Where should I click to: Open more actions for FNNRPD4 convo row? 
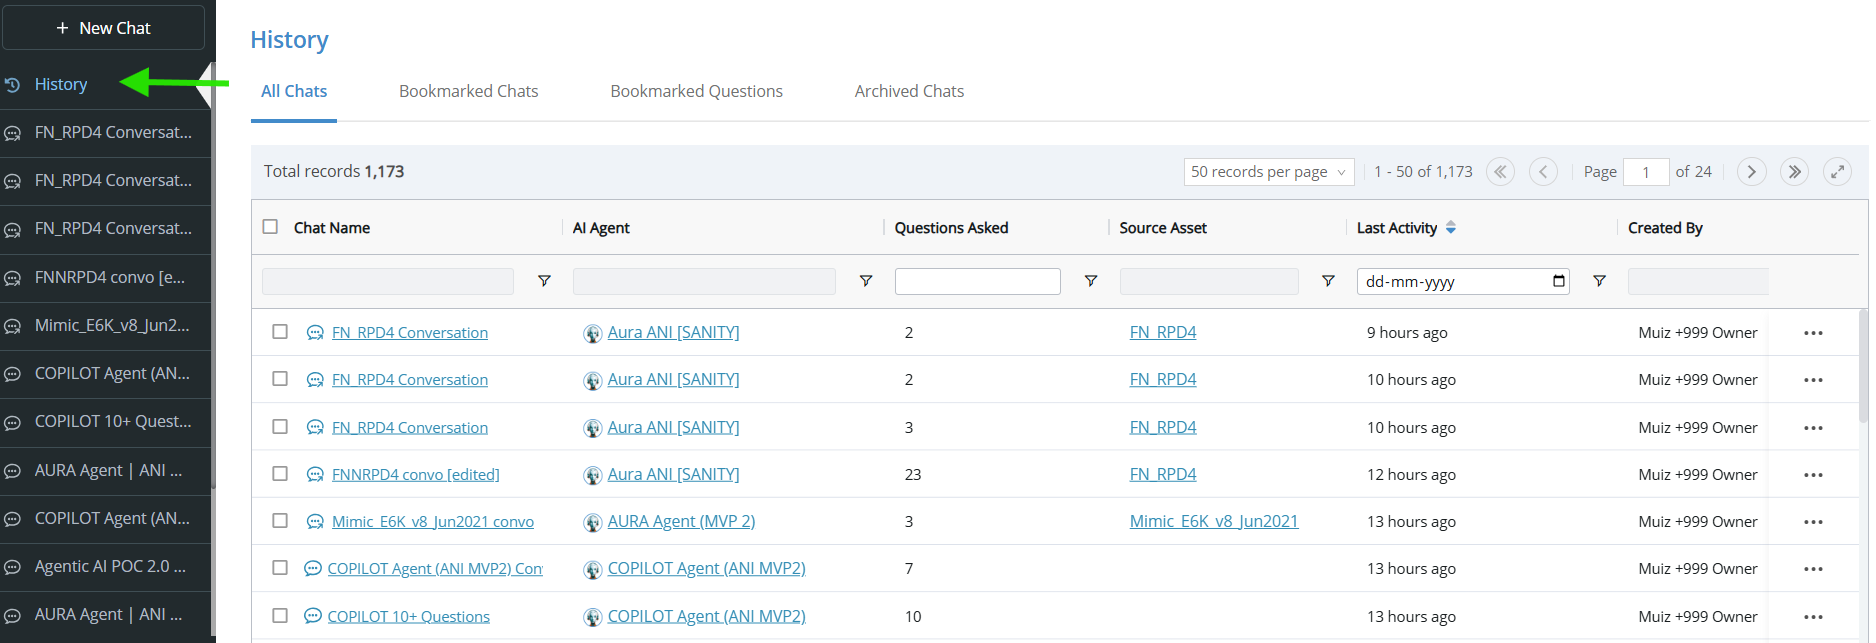pos(1813,475)
